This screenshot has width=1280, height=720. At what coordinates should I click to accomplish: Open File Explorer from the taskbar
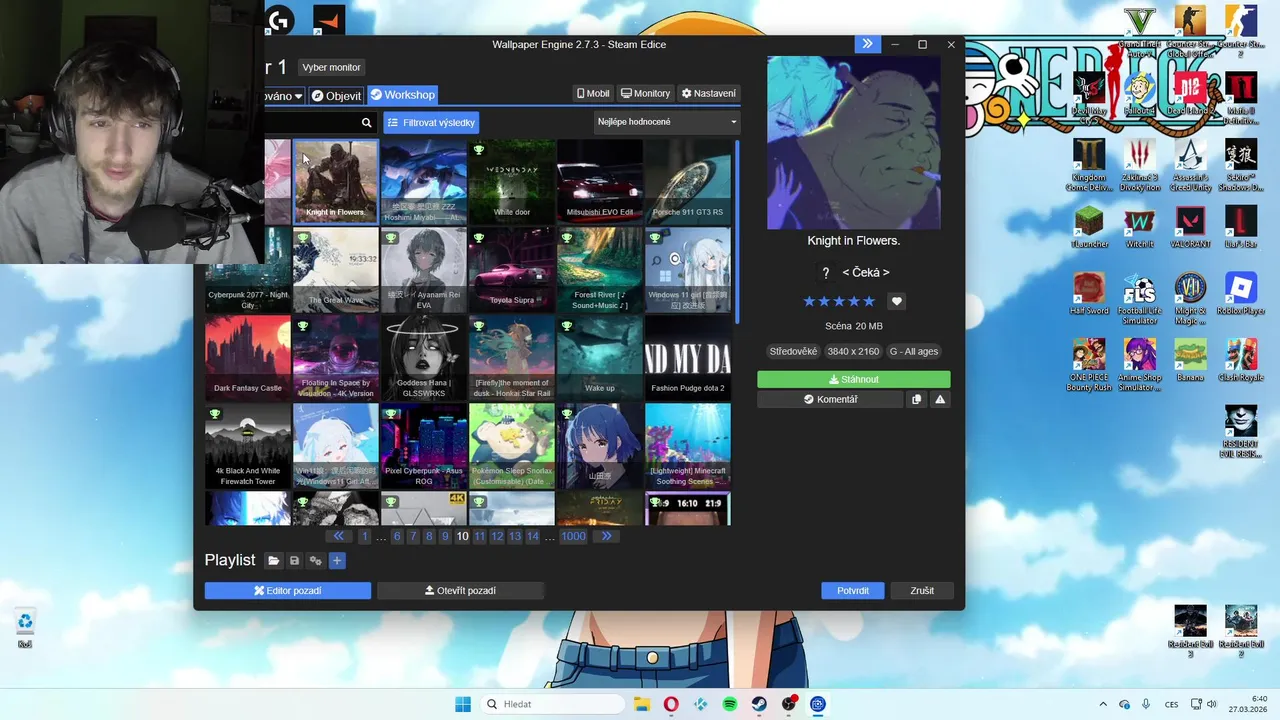click(641, 704)
